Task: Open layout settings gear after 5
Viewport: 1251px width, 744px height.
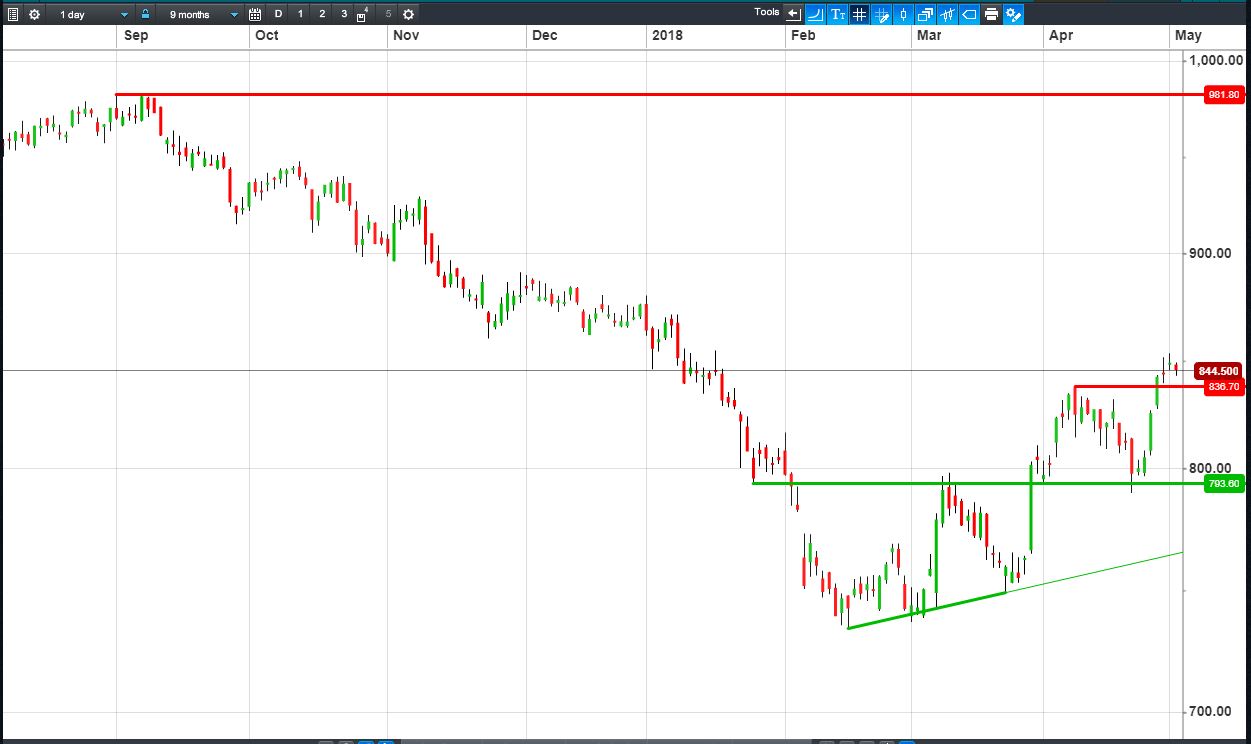Action: [408, 14]
